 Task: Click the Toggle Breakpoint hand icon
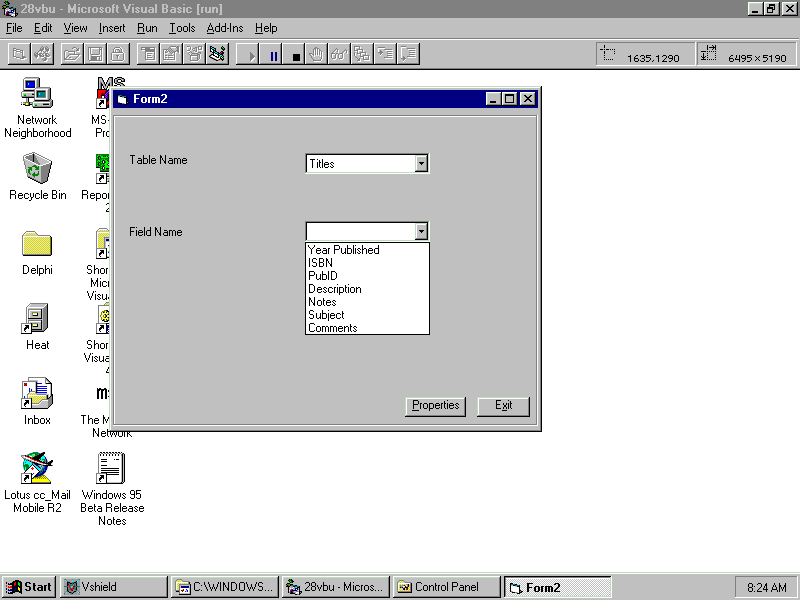tap(317, 55)
